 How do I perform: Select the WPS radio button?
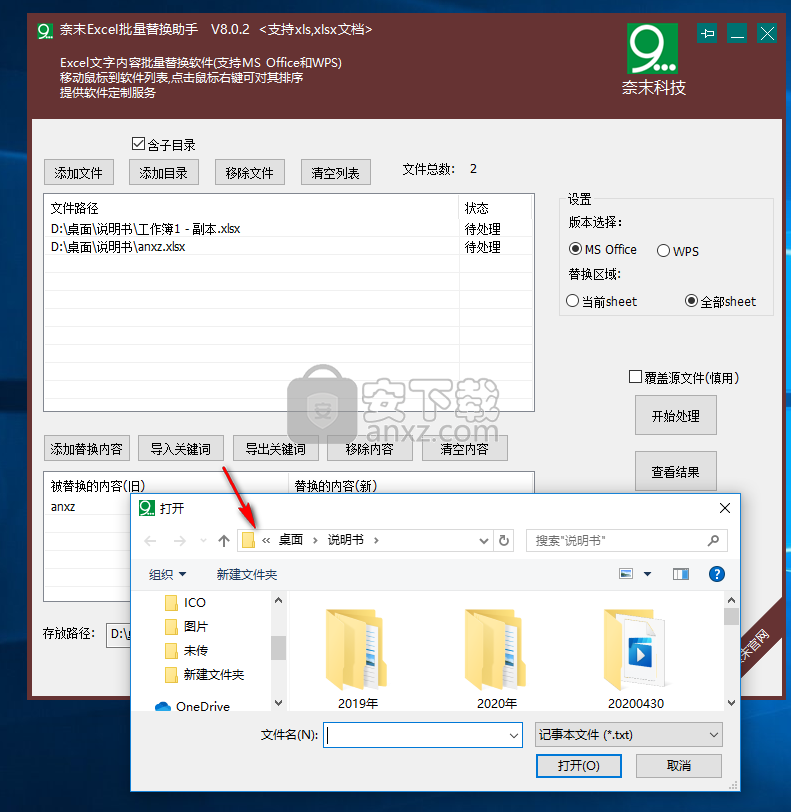pyautogui.click(x=663, y=251)
